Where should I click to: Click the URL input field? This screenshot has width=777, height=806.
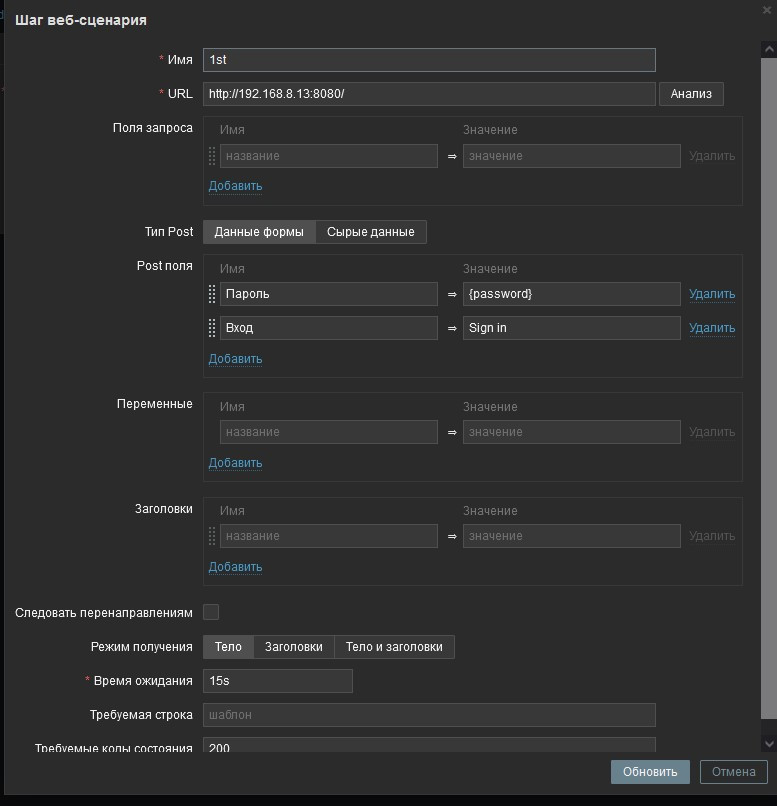pos(429,94)
